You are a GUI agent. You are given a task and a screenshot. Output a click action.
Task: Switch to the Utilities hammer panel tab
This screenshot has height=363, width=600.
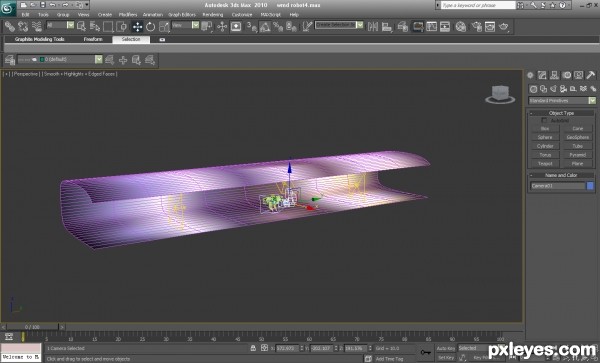click(x=590, y=75)
